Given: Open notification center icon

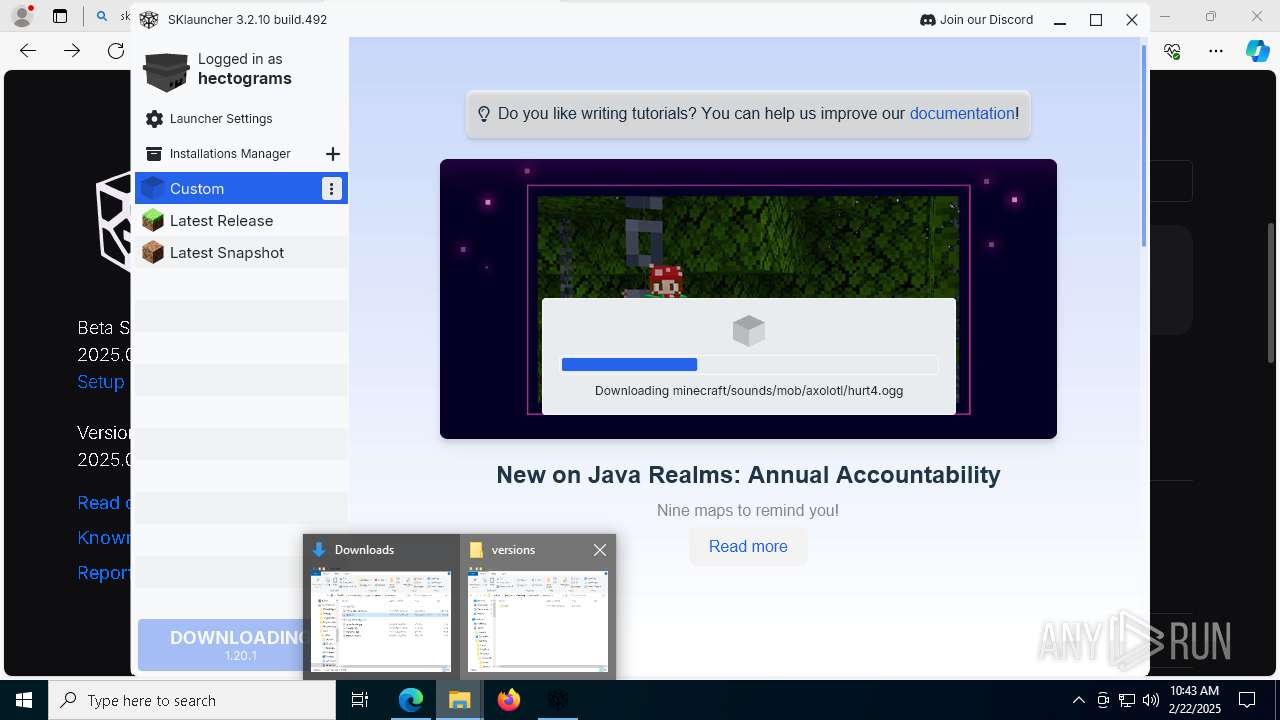Looking at the screenshot, I should (x=1247, y=700).
